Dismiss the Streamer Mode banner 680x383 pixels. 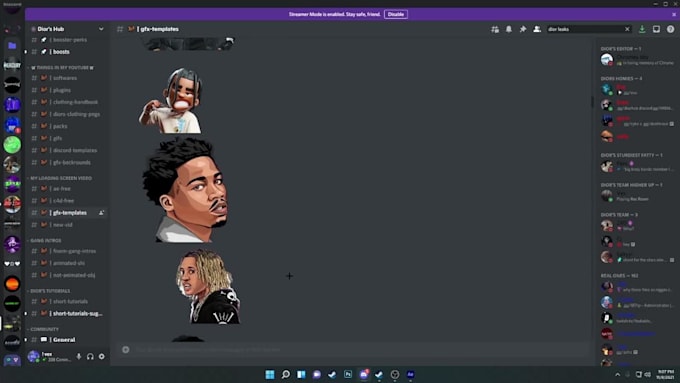click(x=674, y=14)
